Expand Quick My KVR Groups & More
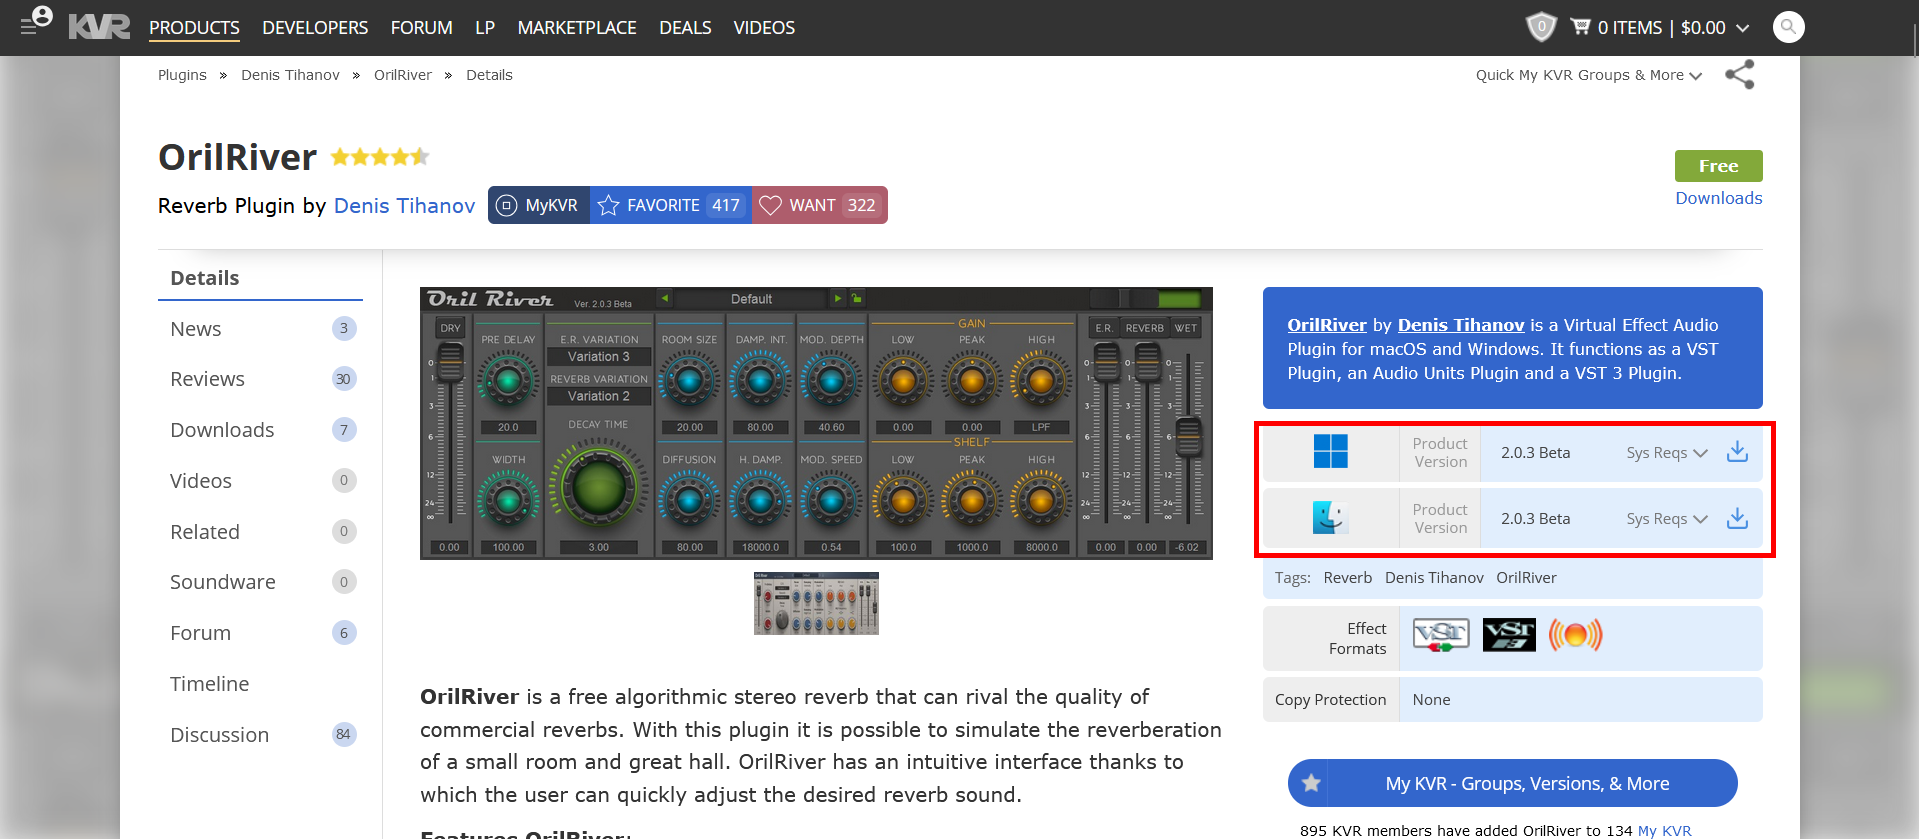 coord(1588,75)
